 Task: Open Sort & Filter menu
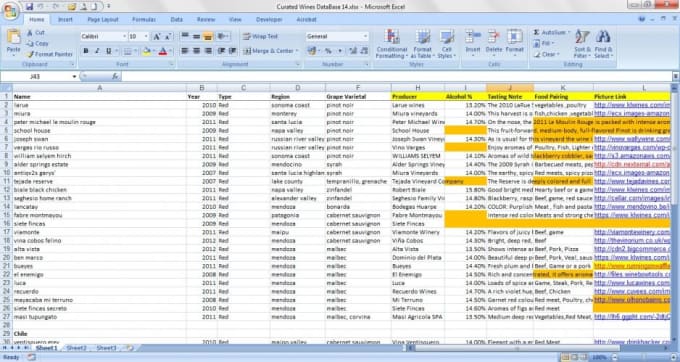[582, 44]
